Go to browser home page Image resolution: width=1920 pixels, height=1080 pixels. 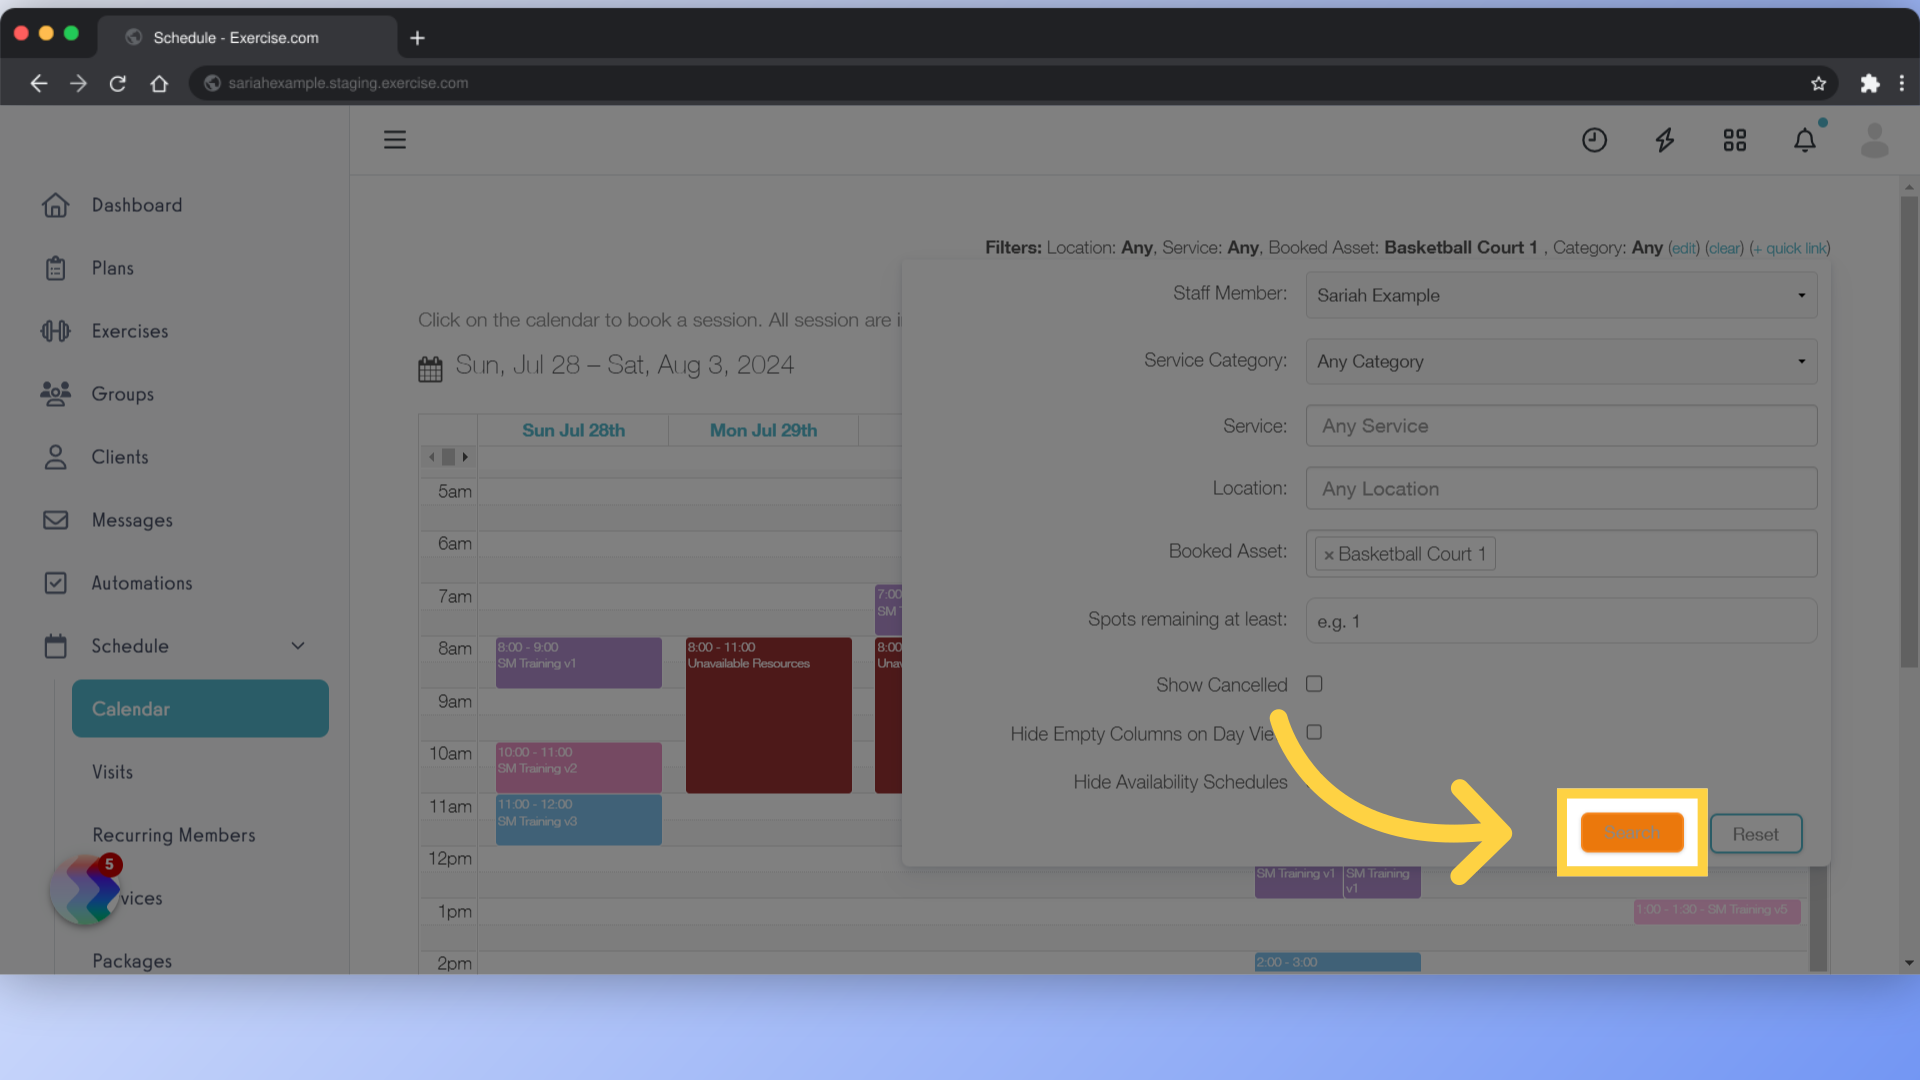pyautogui.click(x=159, y=83)
